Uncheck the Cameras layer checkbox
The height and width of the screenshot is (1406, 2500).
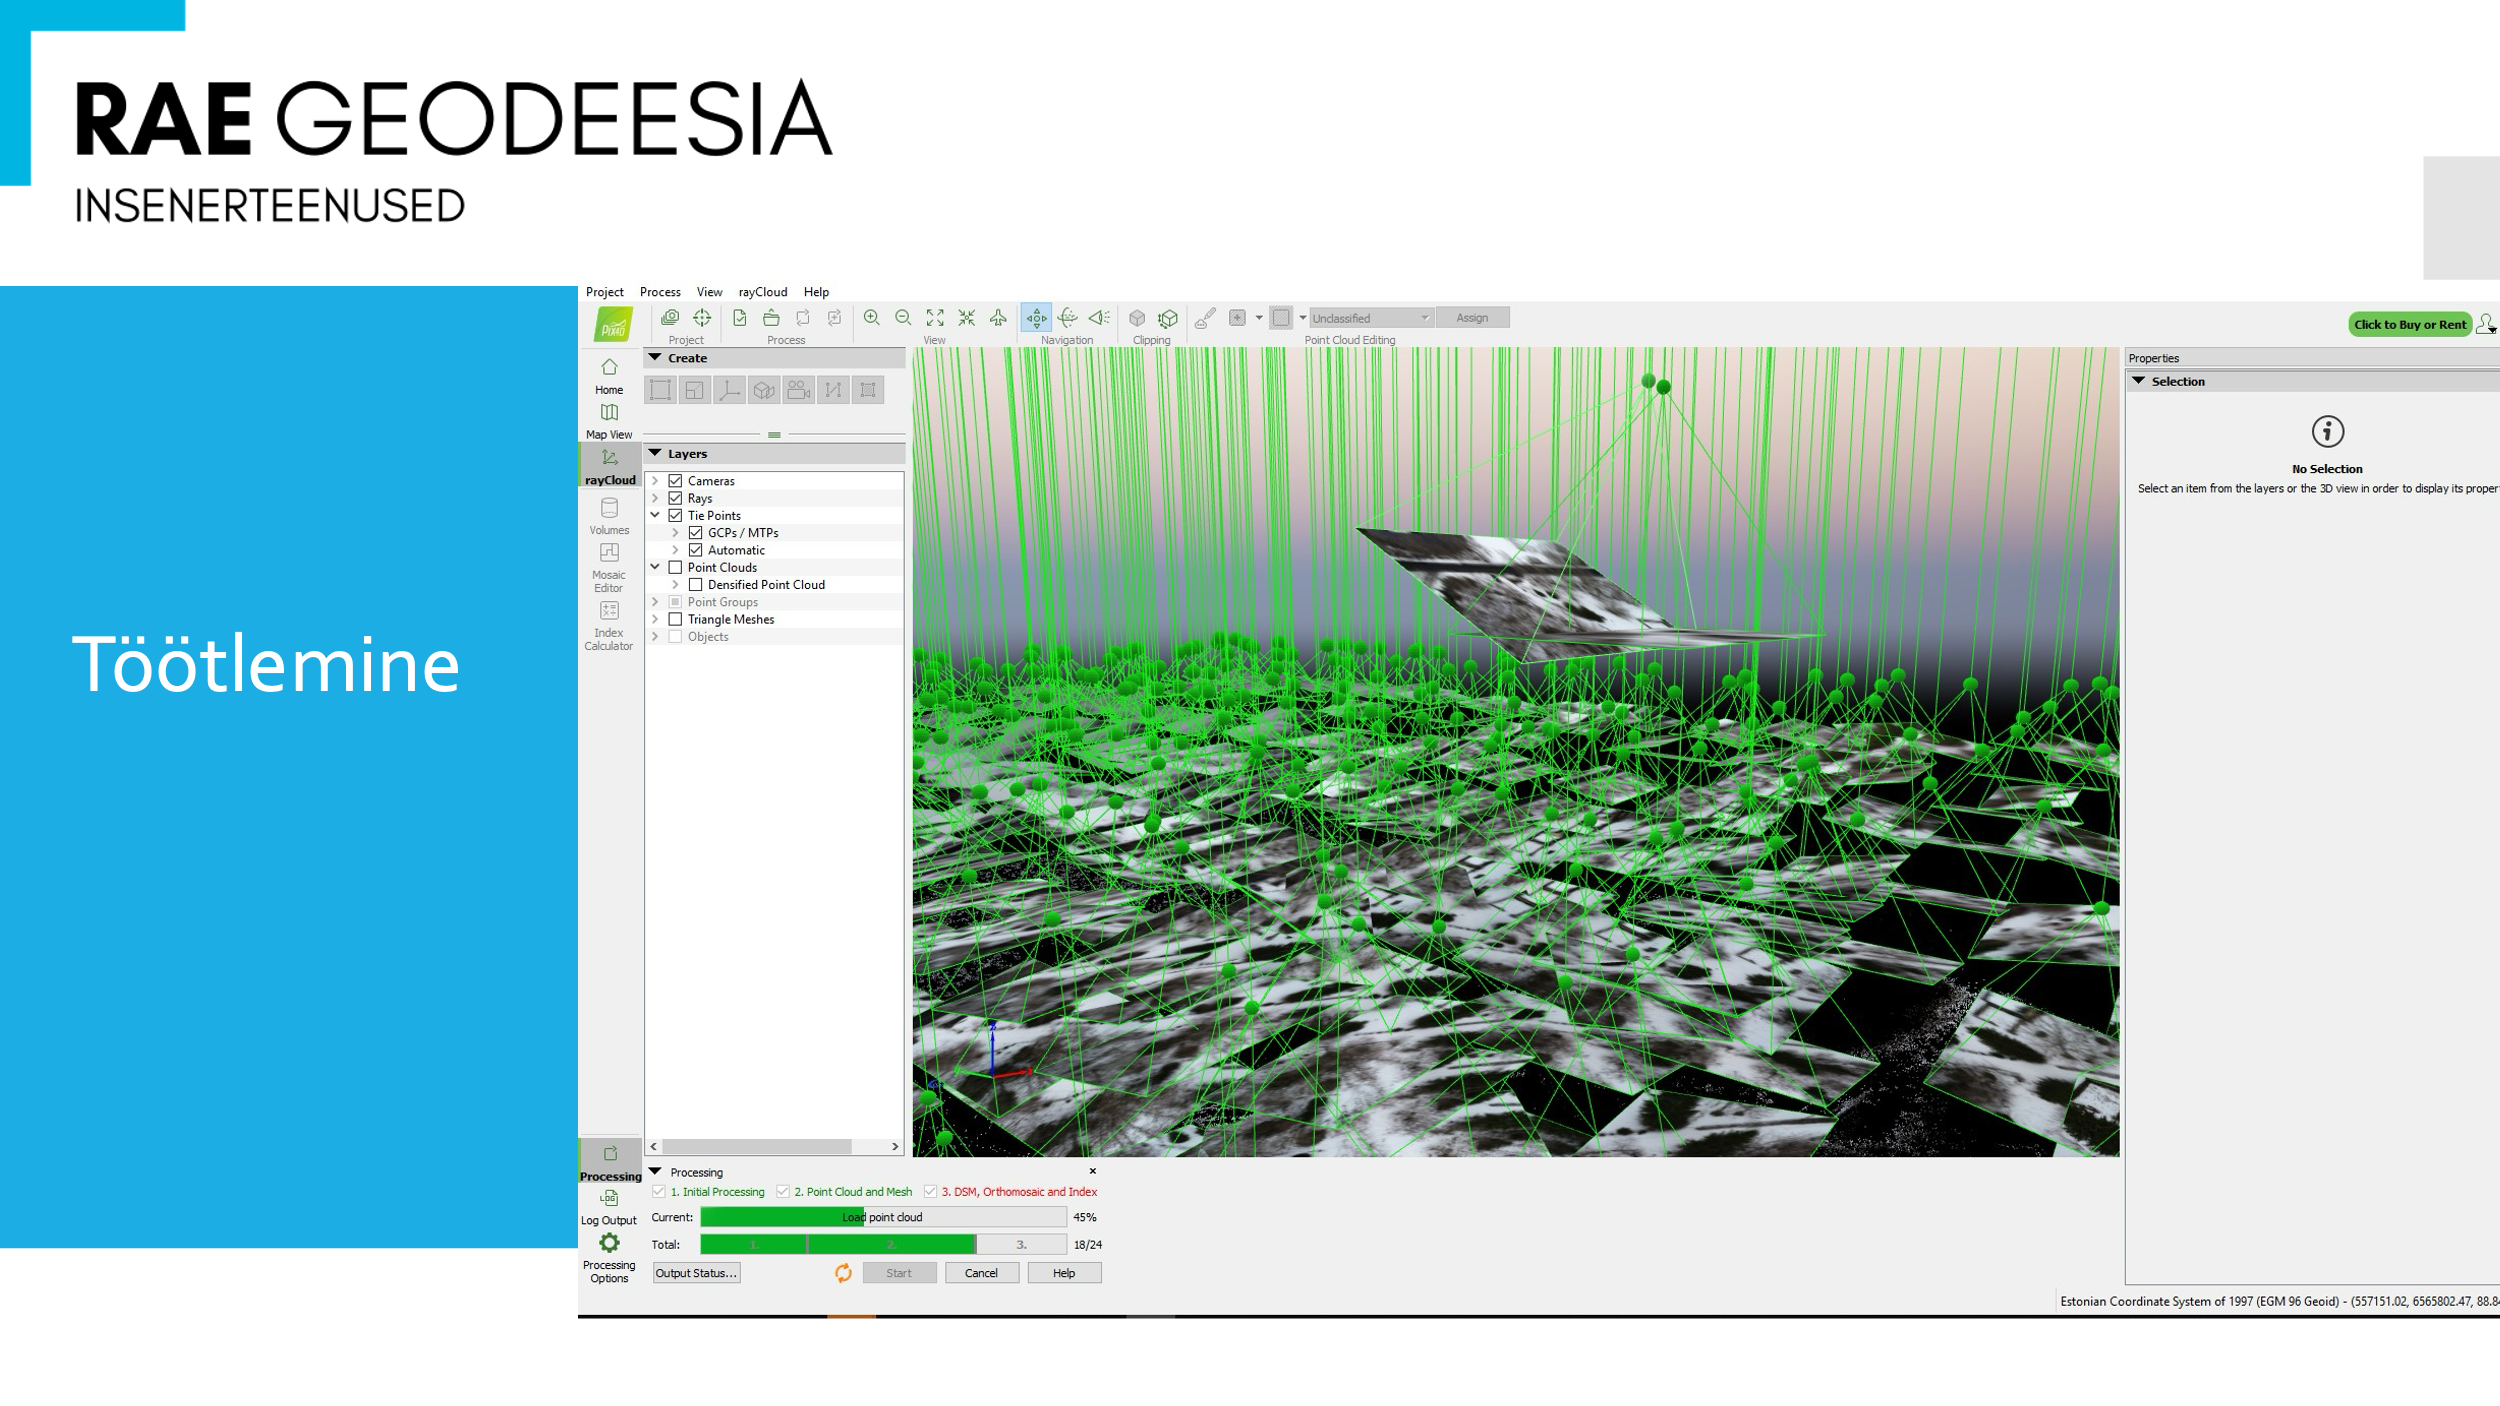click(x=676, y=481)
